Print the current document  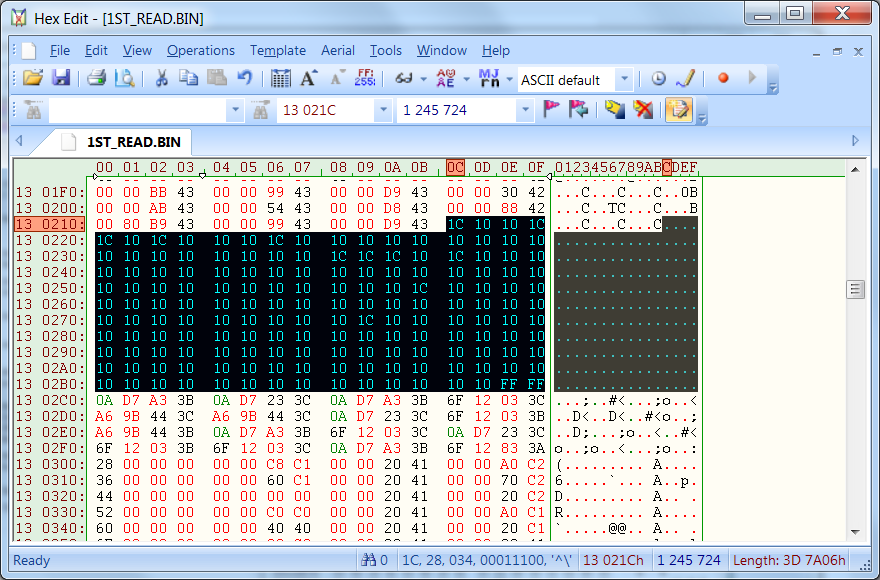tap(96, 78)
